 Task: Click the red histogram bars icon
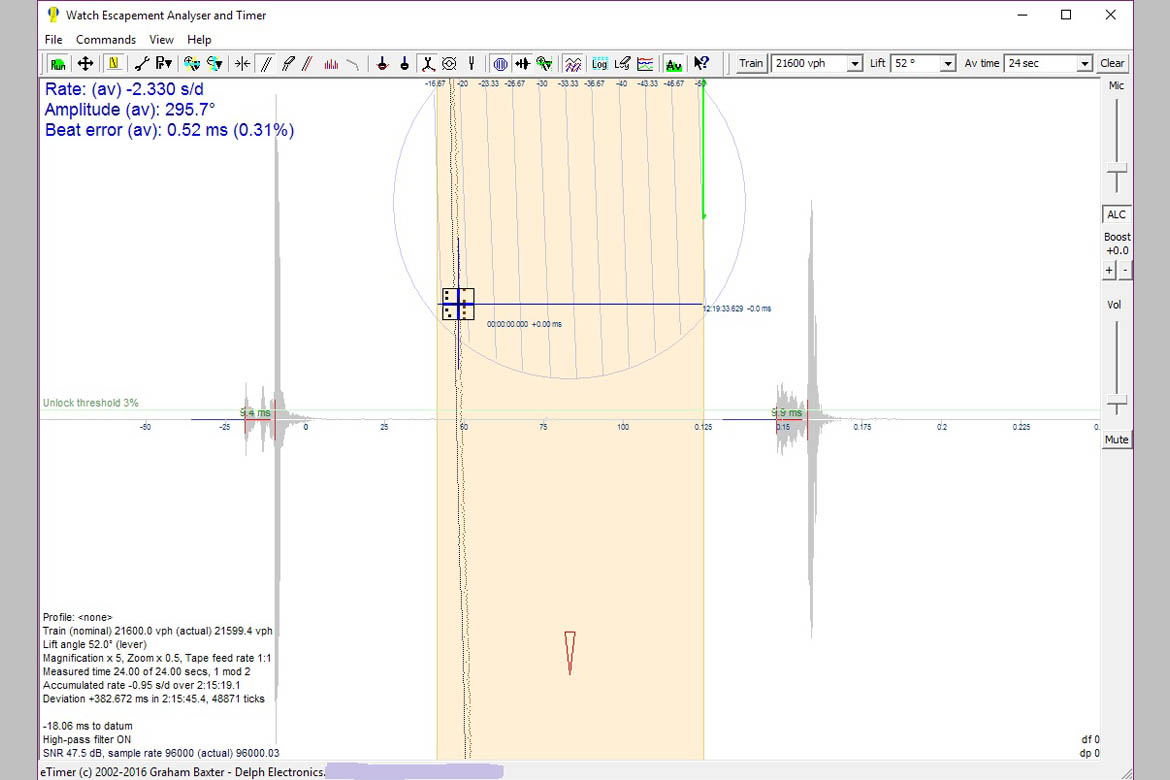pos(330,64)
